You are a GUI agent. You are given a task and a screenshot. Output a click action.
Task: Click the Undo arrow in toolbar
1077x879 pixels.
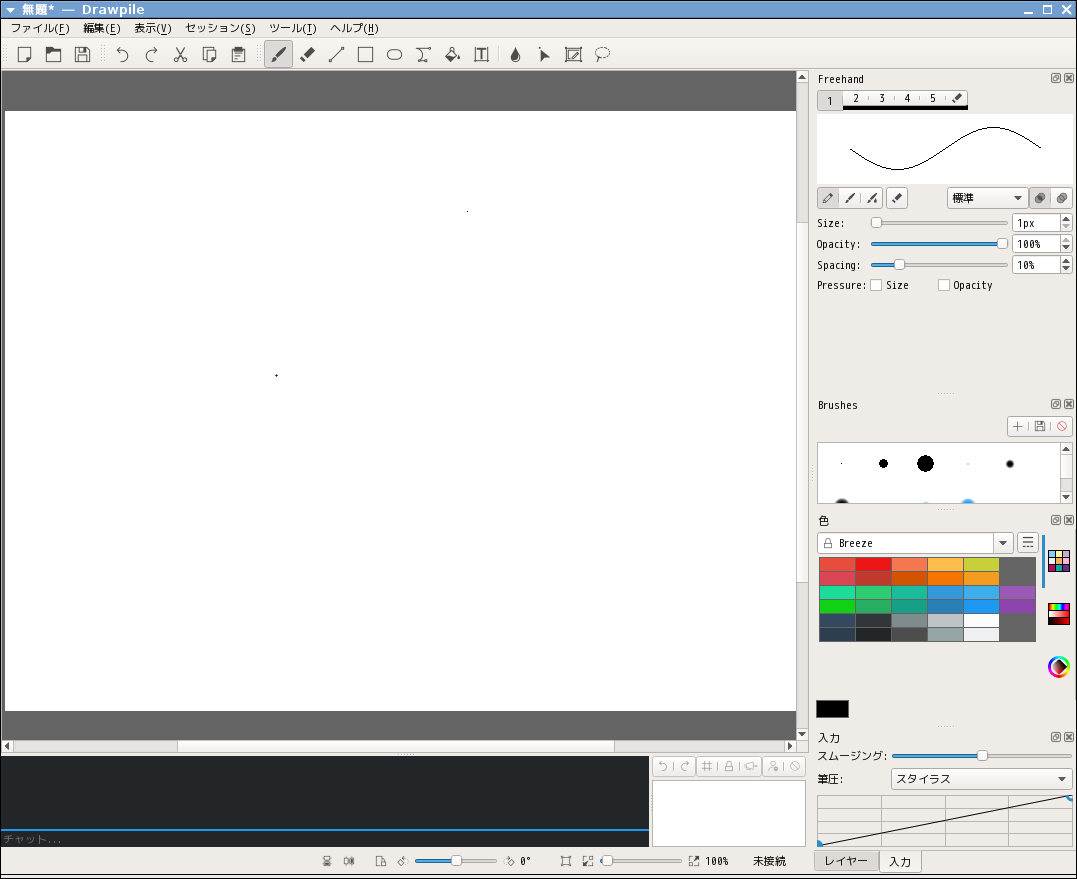[122, 55]
